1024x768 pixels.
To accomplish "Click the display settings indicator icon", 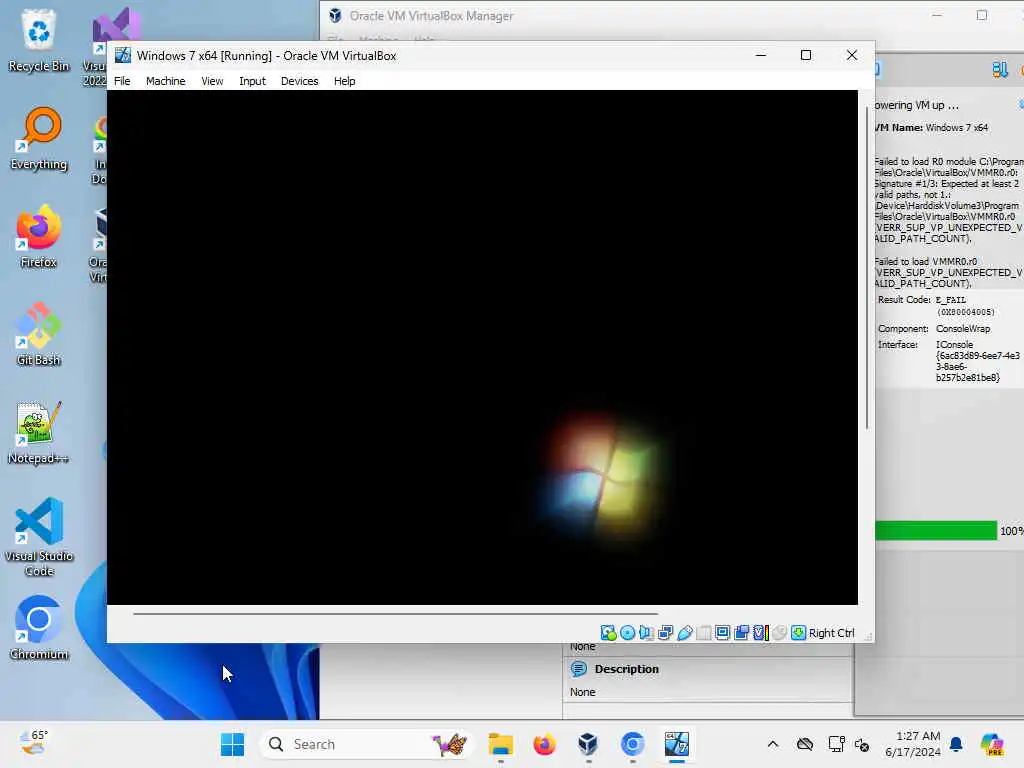I will [722, 633].
